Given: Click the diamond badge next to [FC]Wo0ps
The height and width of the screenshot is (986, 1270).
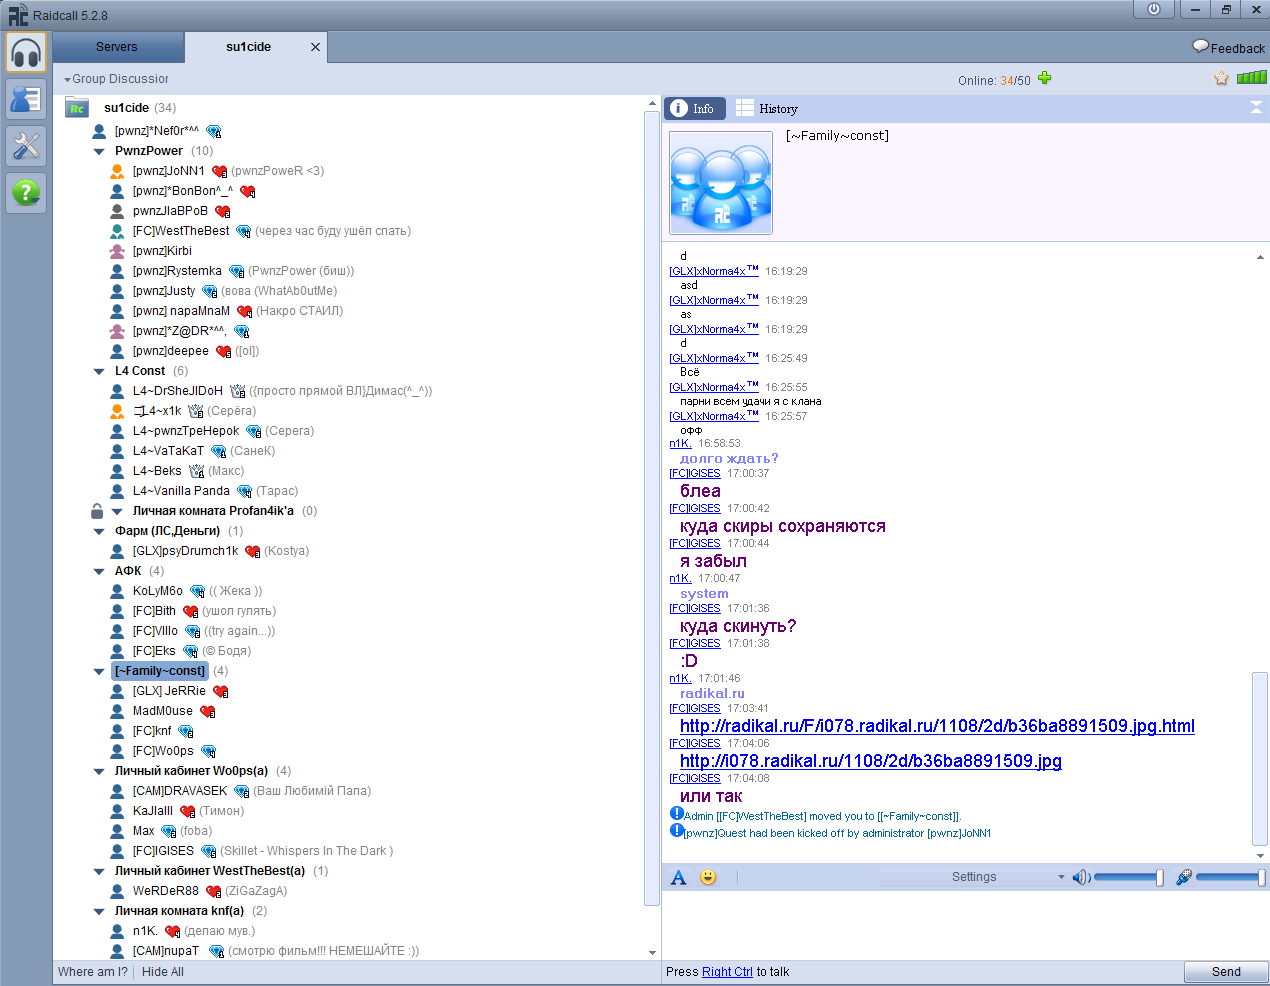Looking at the screenshot, I should pyautogui.click(x=209, y=751).
